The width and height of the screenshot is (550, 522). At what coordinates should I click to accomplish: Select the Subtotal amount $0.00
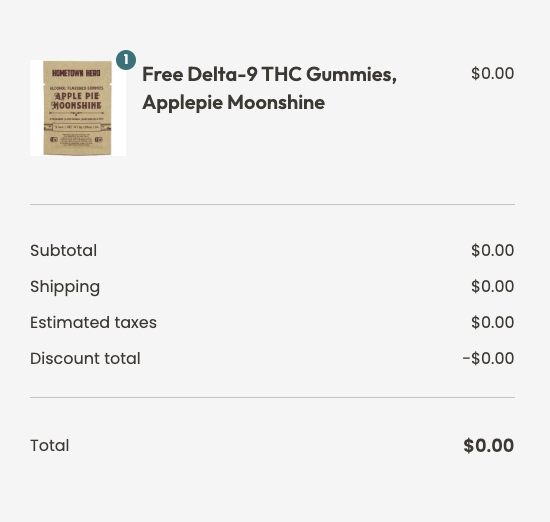tap(492, 250)
